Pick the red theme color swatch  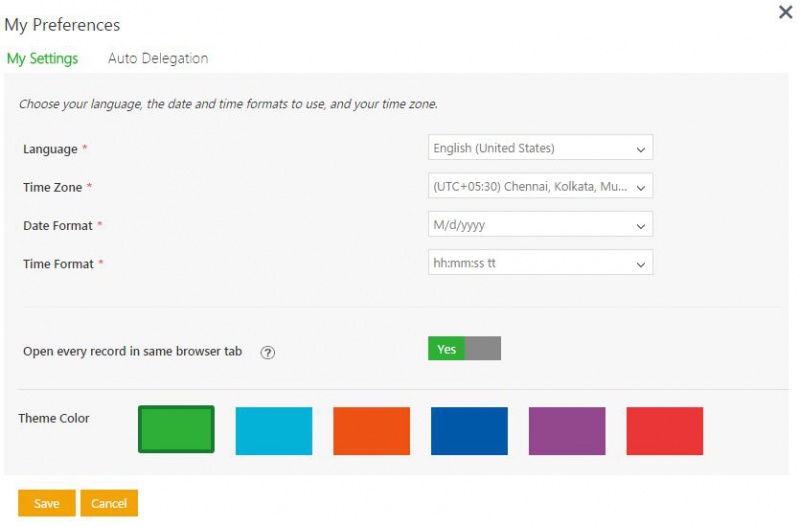(664, 431)
